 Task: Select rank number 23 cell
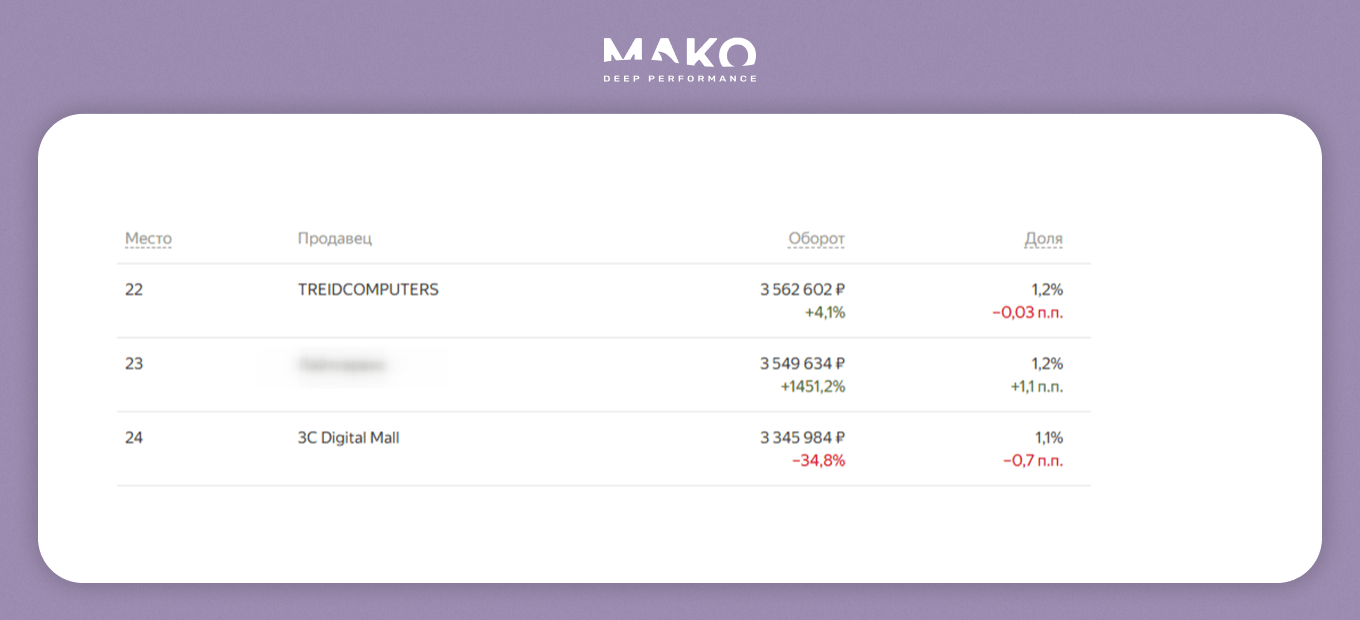tap(134, 364)
